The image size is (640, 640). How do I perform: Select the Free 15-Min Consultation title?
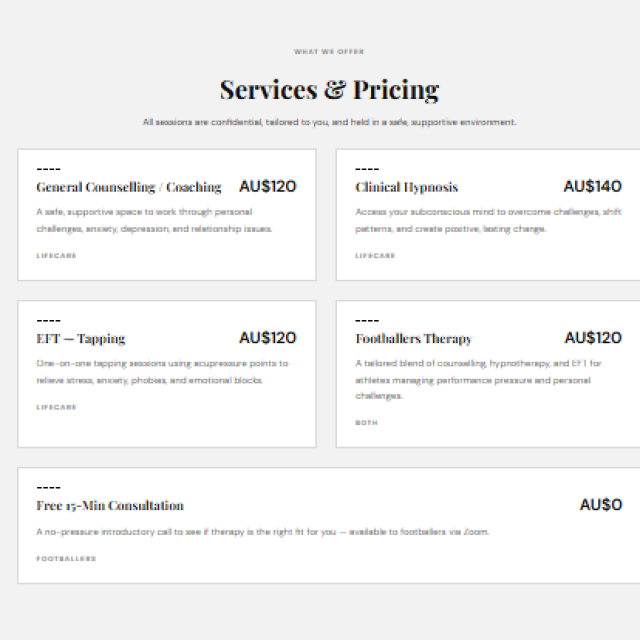[x=110, y=506]
